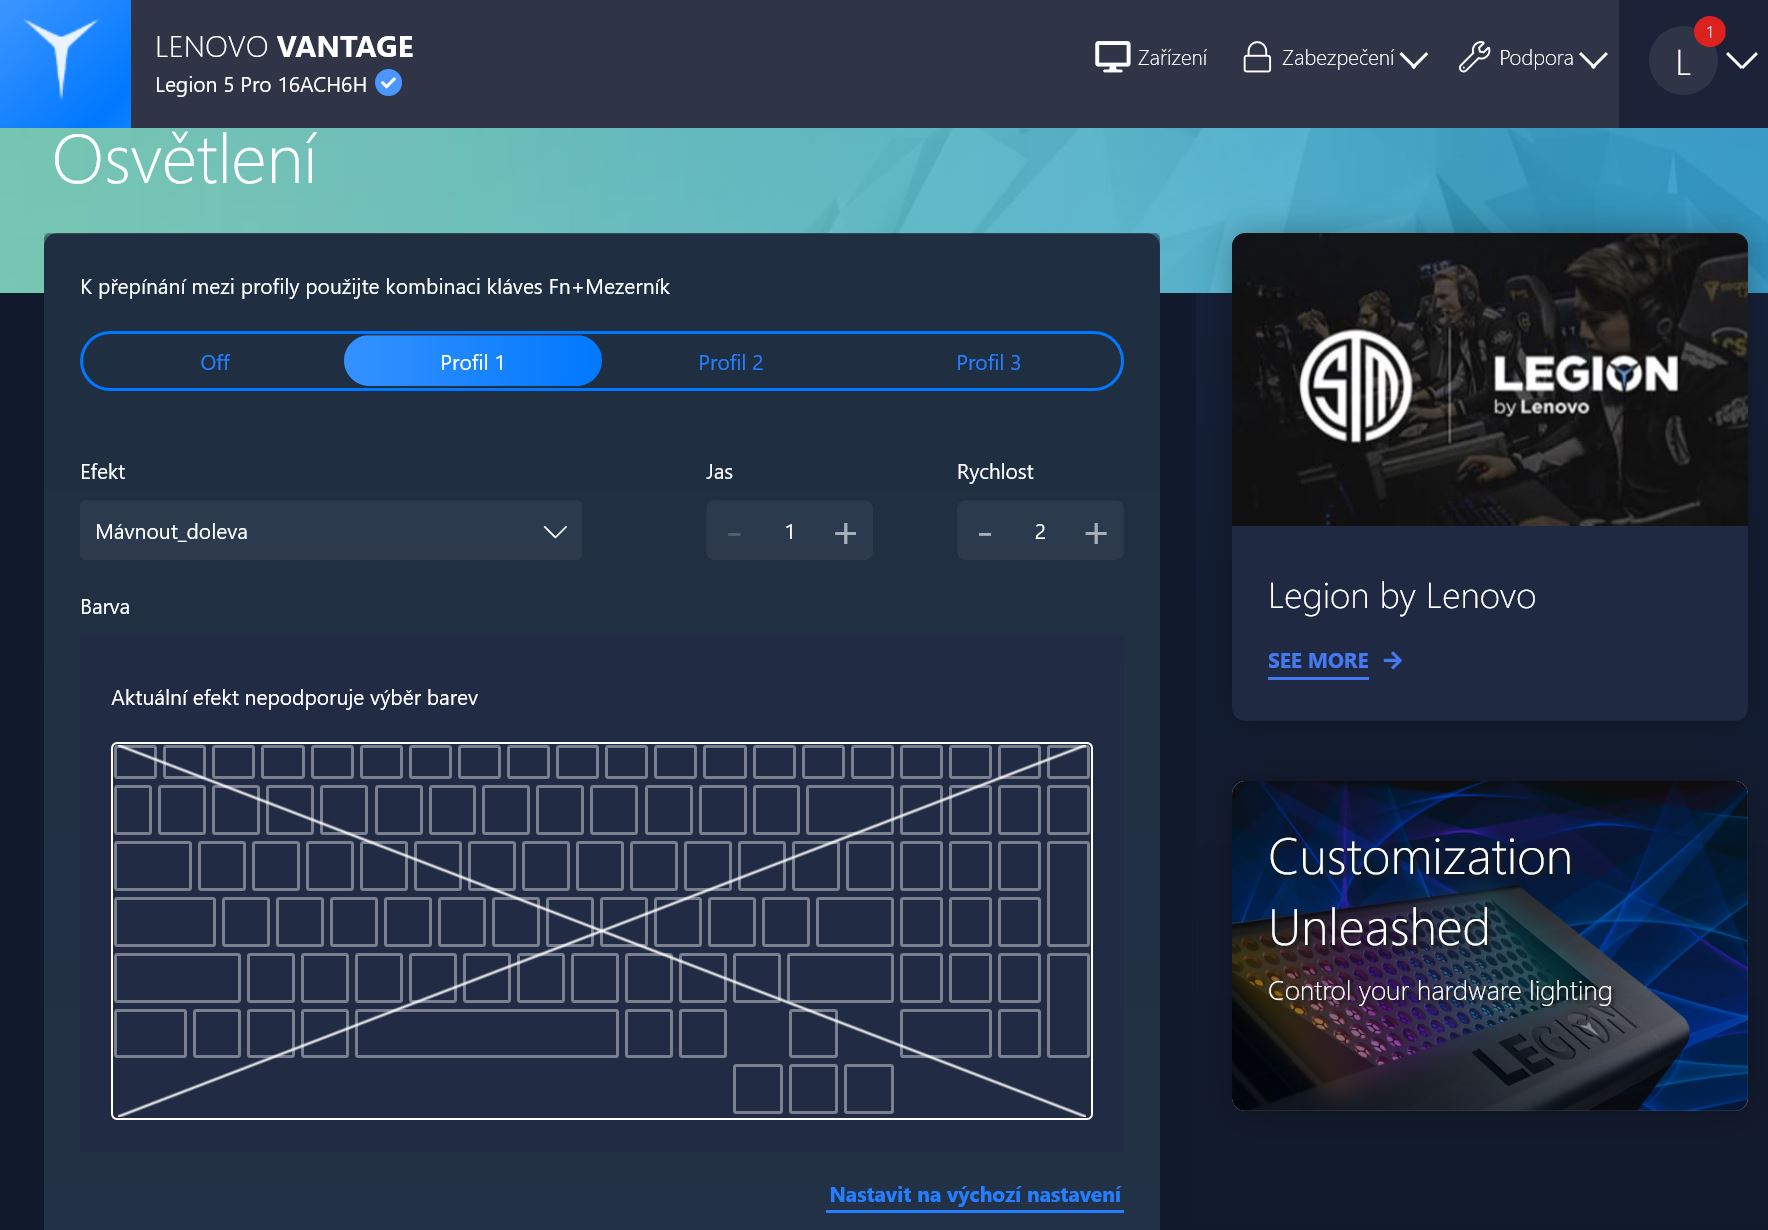Viewport: 1768px width, 1230px height.
Task: Click the Legion Y logo icon
Action: click(63, 60)
